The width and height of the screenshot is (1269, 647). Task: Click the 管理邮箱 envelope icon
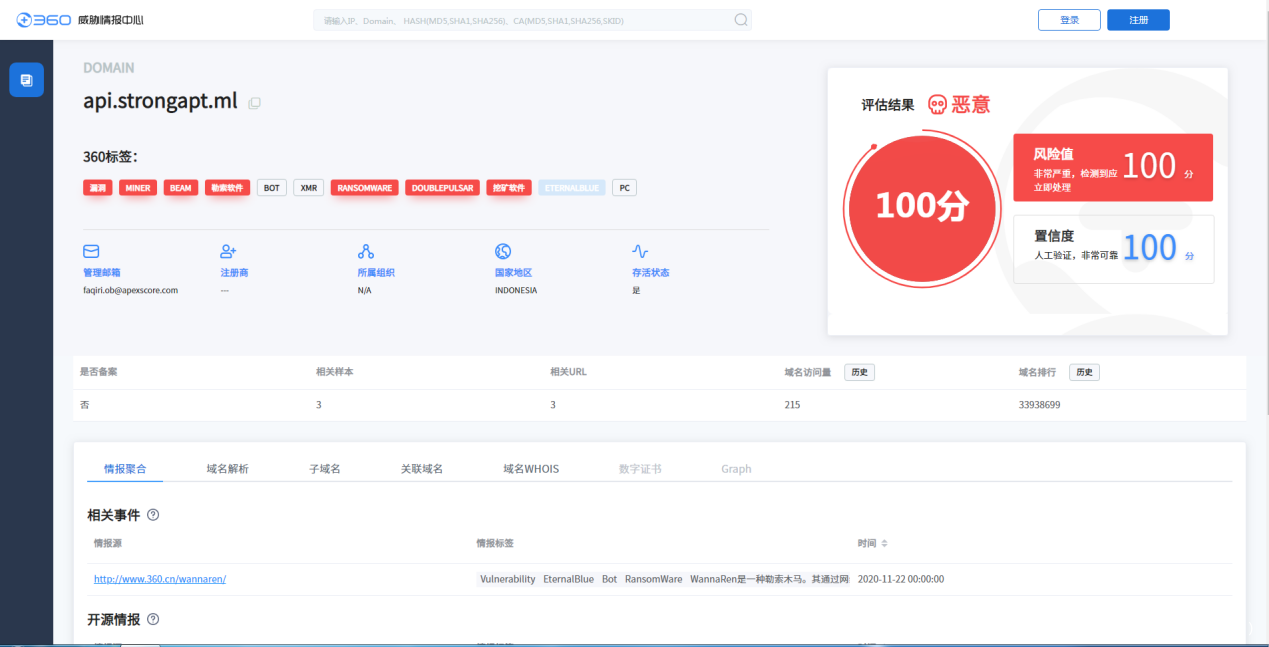[x=91, y=251]
